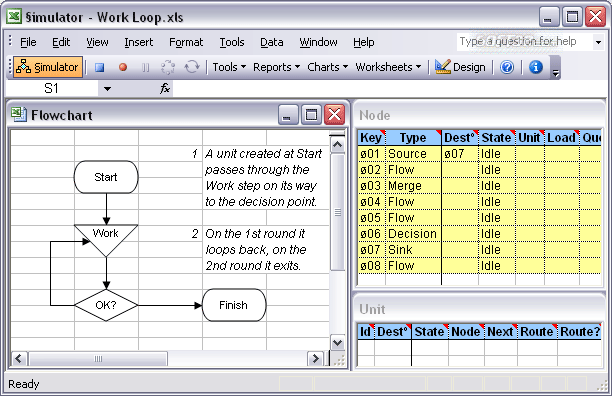612x396 pixels.
Task: Open the Reports dropdown
Action: click(x=276, y=67)
